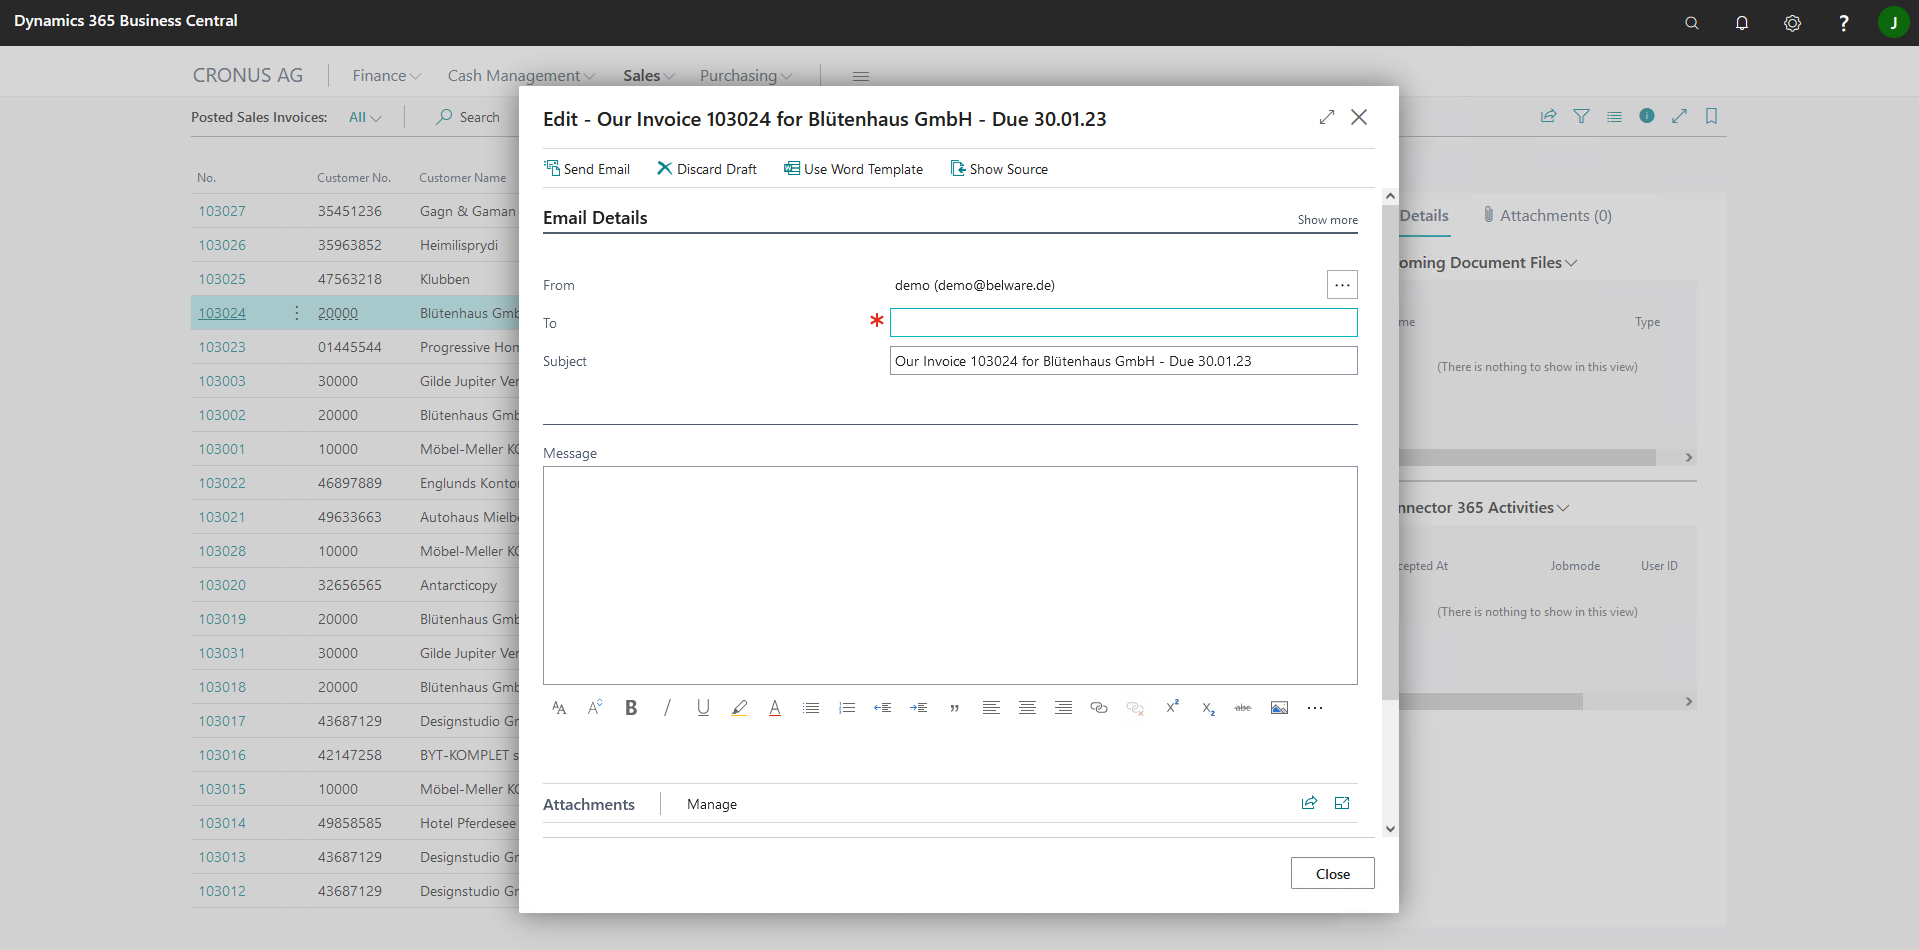The height and width of the screenshot is (950, 1919).
Task: Toggle the filter pane funnel icon
Action: [x=1581, y=116]
